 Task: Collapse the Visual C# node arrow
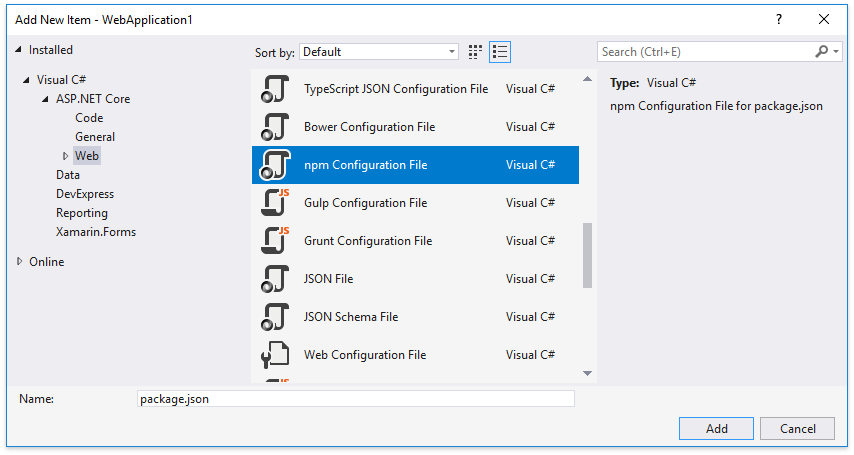[26, 80]
